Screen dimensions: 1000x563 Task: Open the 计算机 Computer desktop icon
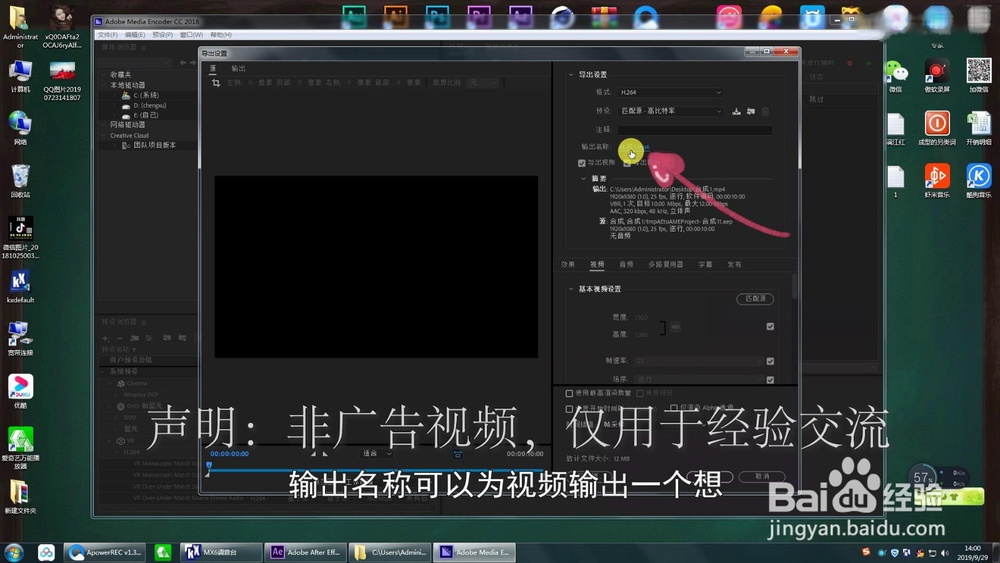20,77
